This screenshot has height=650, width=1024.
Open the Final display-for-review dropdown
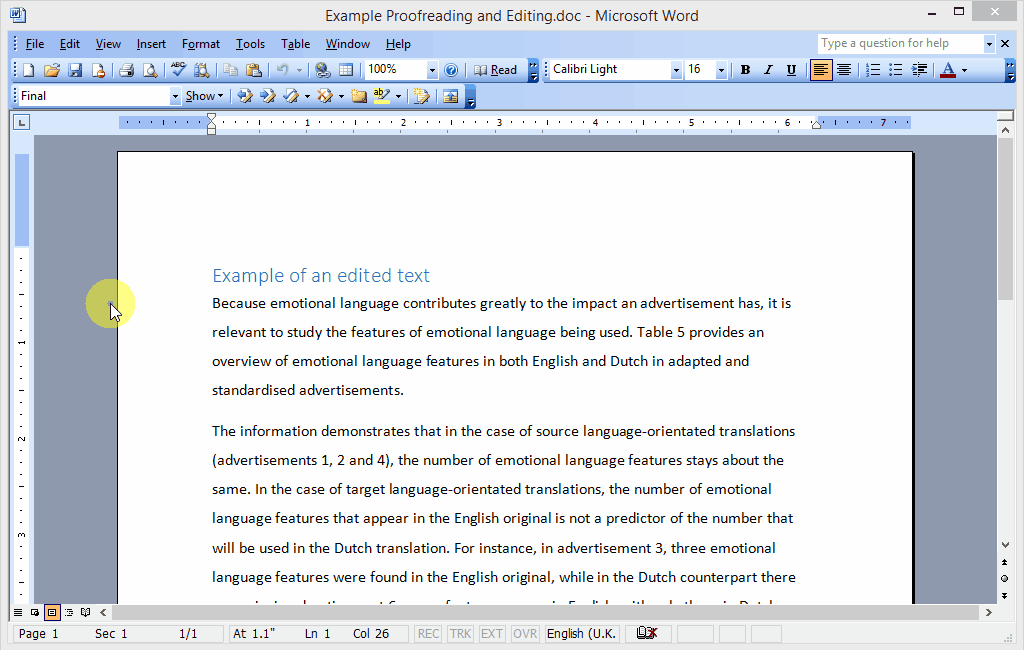point(175,96)
